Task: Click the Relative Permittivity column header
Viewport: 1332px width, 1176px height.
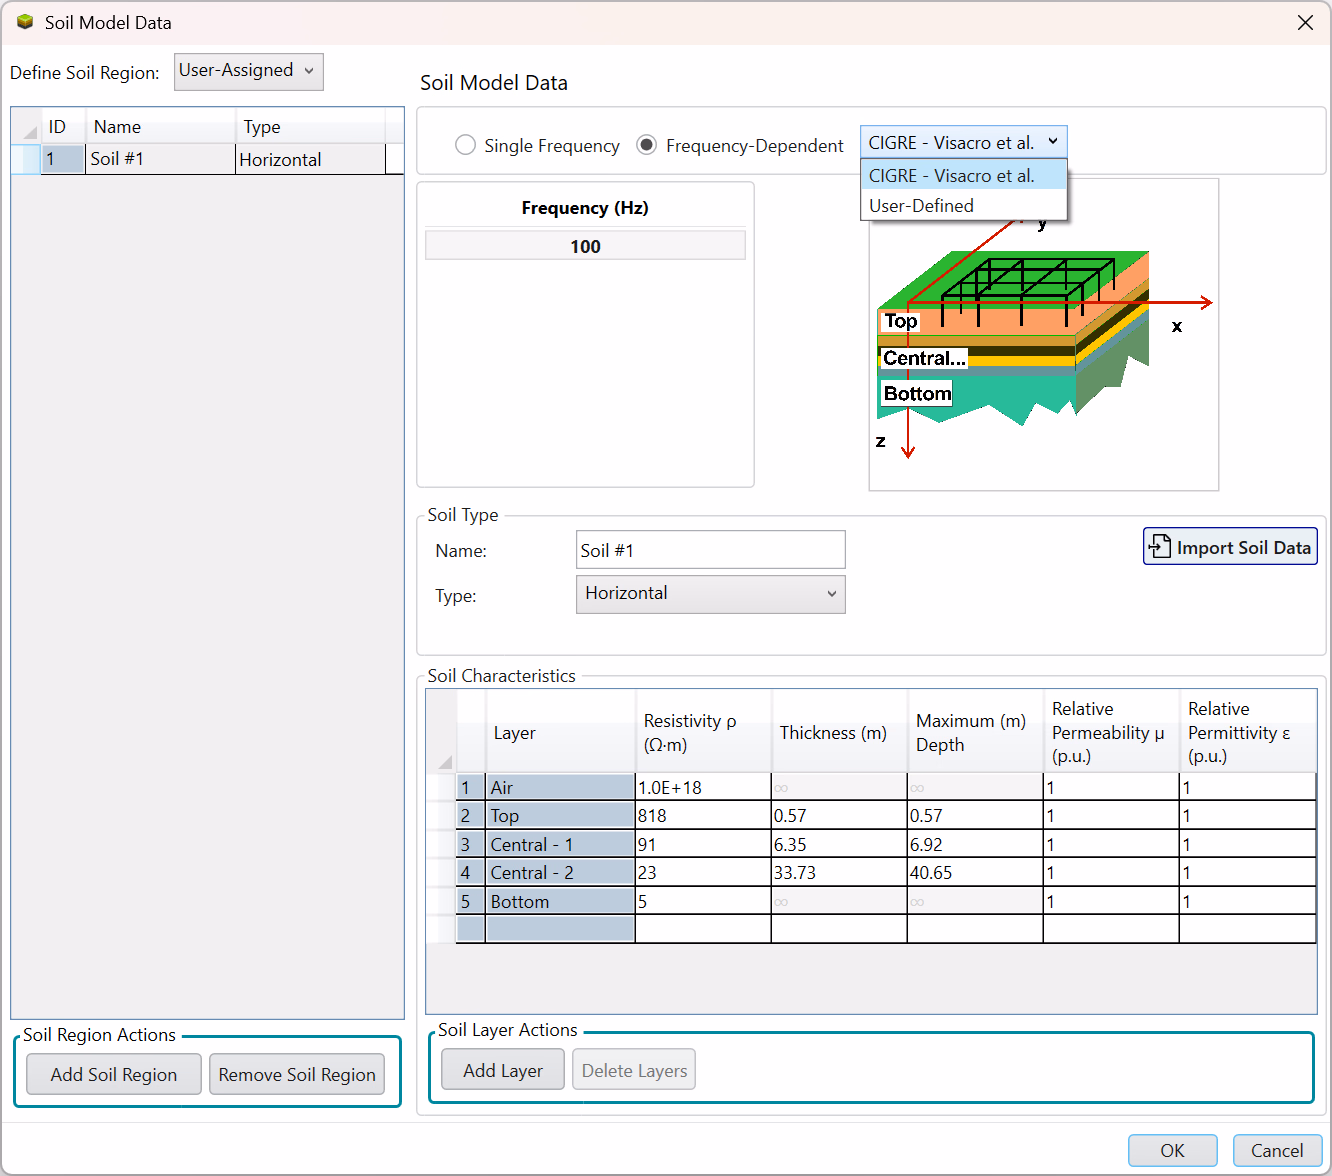Action: (1248, 732)
